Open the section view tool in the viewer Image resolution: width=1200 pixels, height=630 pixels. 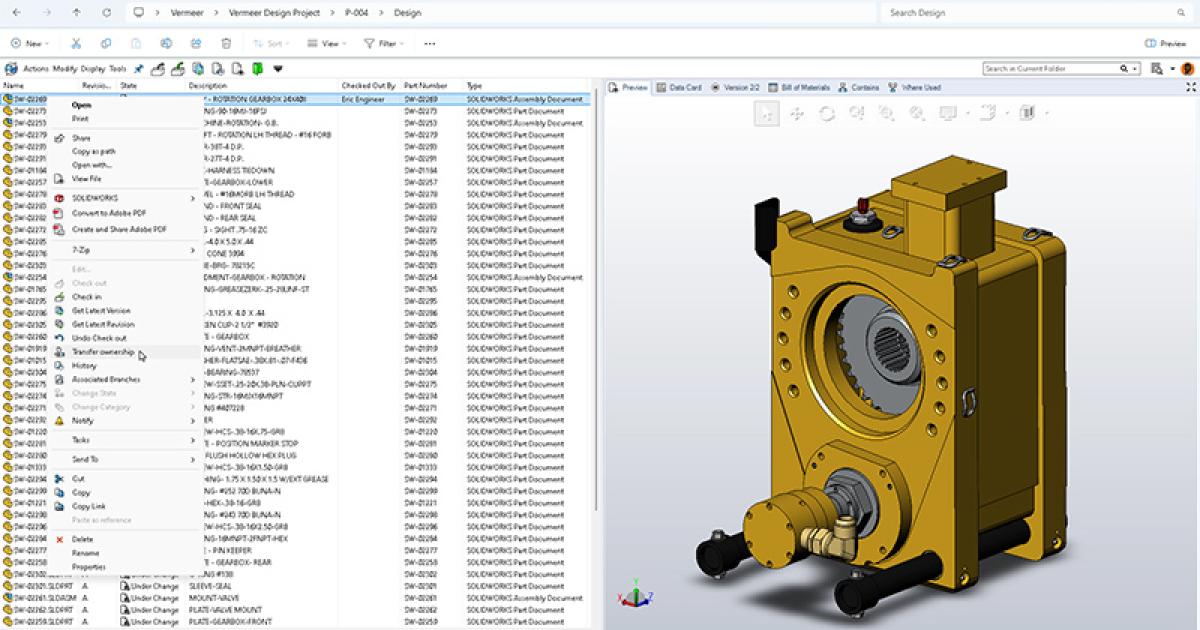(x=1025, y=113)
